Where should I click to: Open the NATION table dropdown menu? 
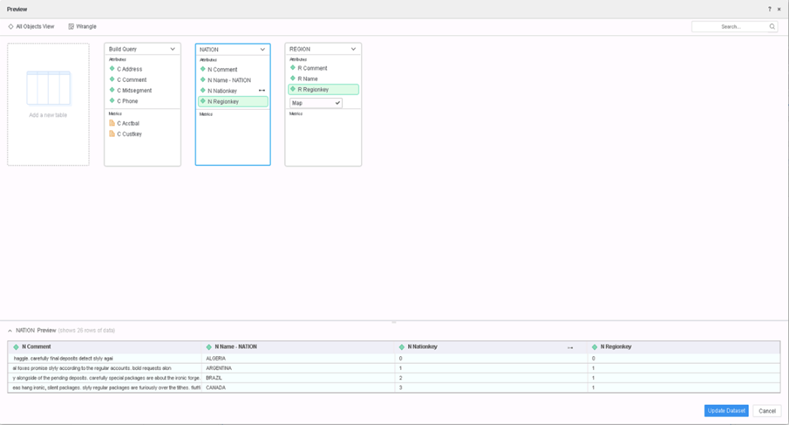pos(263,49)
